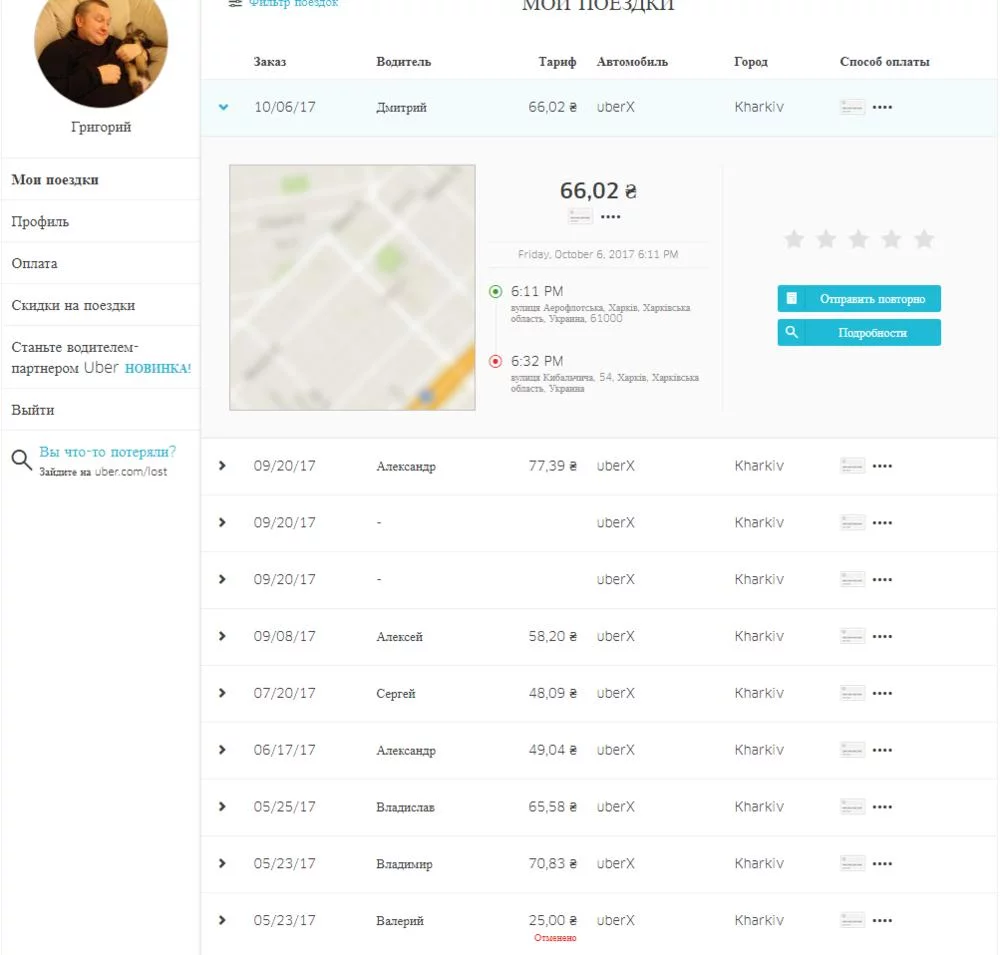Expand the 05/25/17 Владислав trip

(222, 806)
